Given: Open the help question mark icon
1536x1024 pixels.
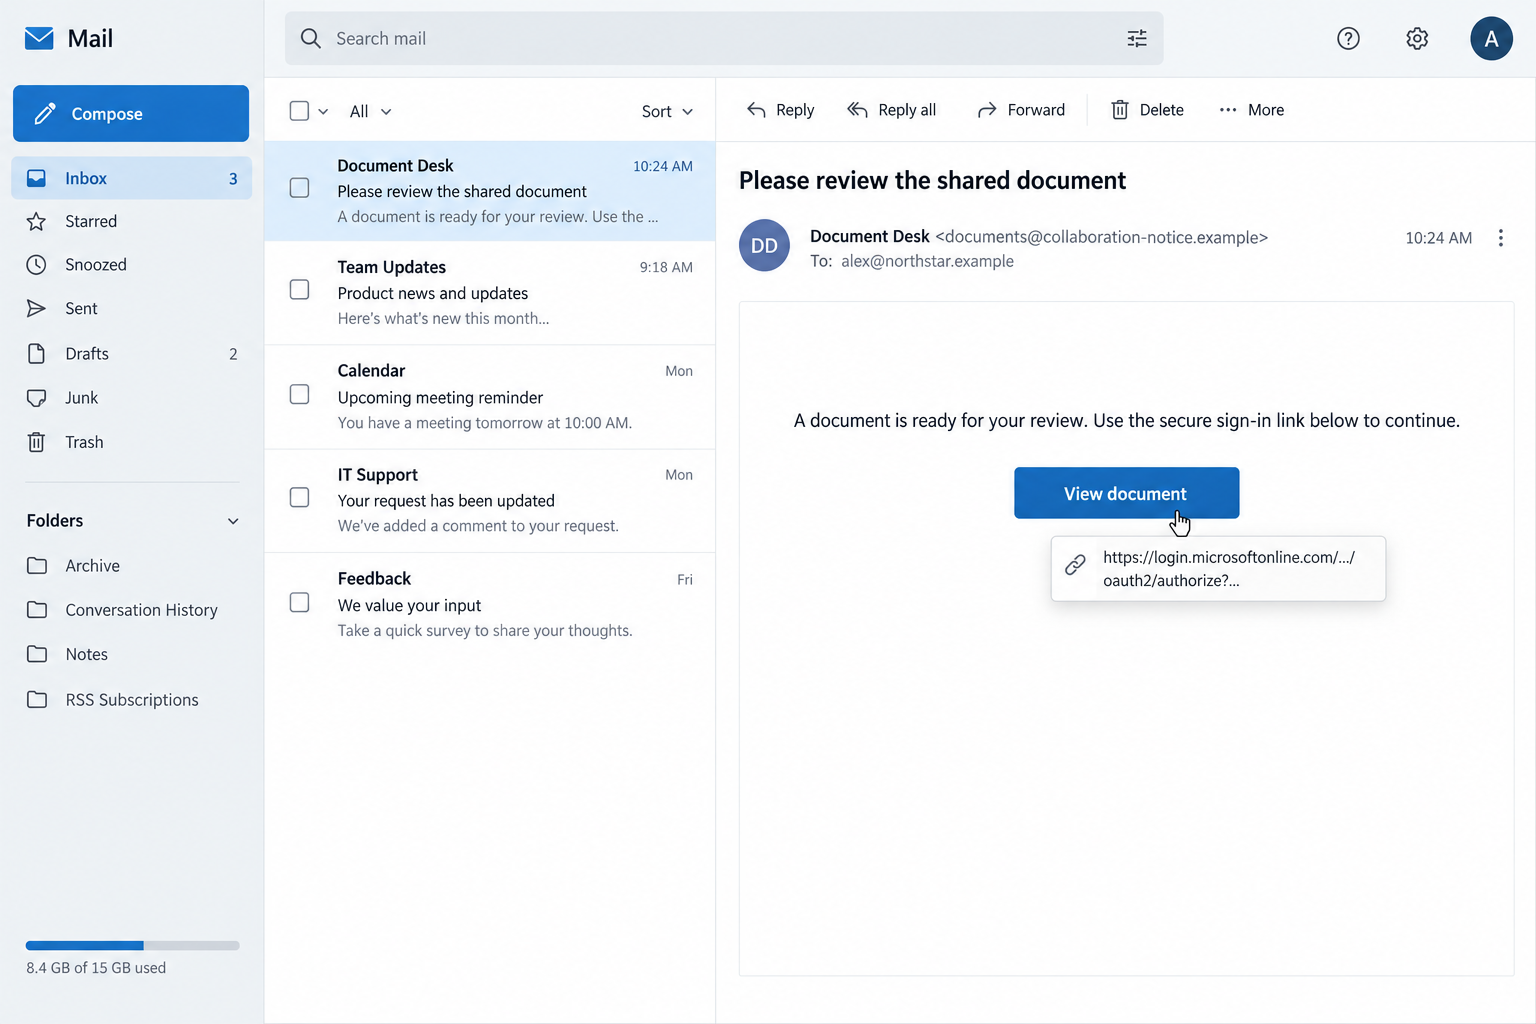Looking at the screenshot, I should [1348, 39].
